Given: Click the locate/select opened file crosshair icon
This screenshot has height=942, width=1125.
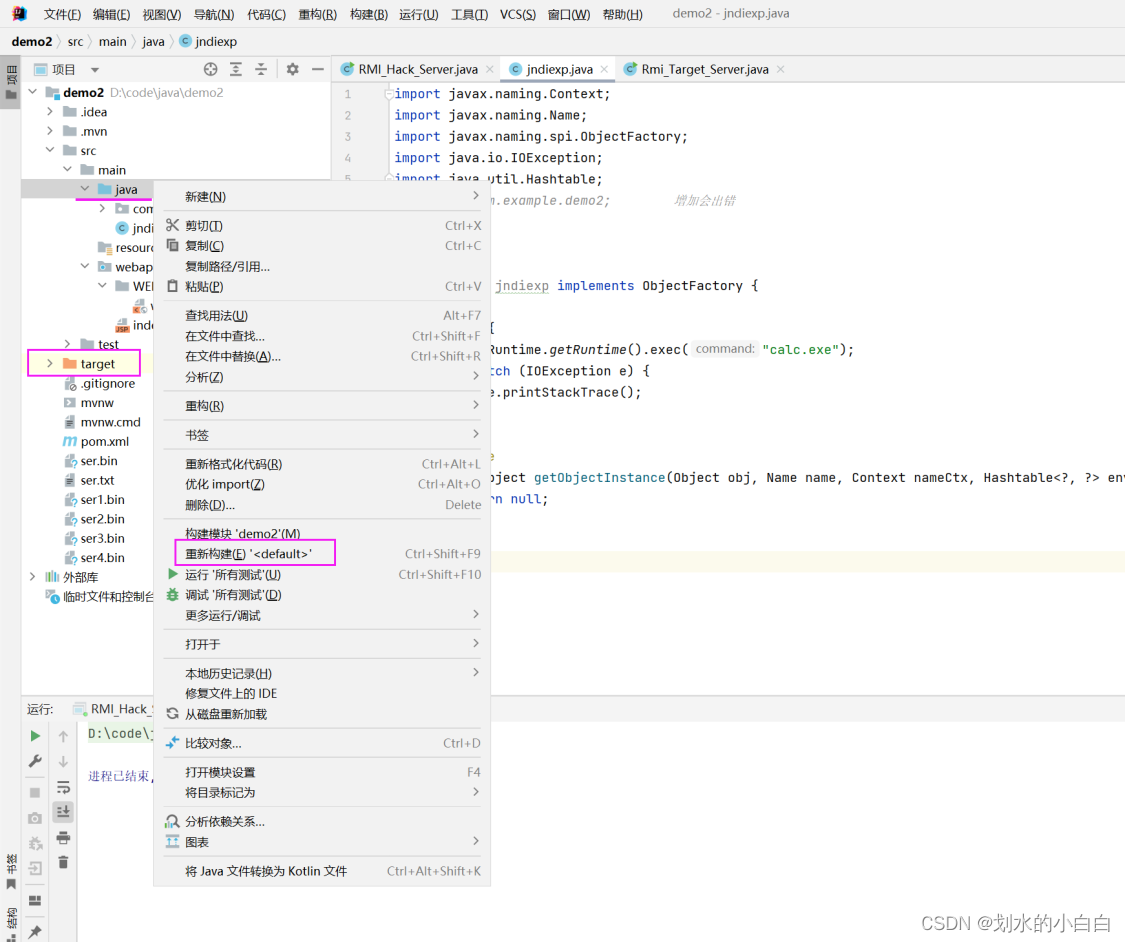Looking at the screenshot, I should tap(210, 70).
